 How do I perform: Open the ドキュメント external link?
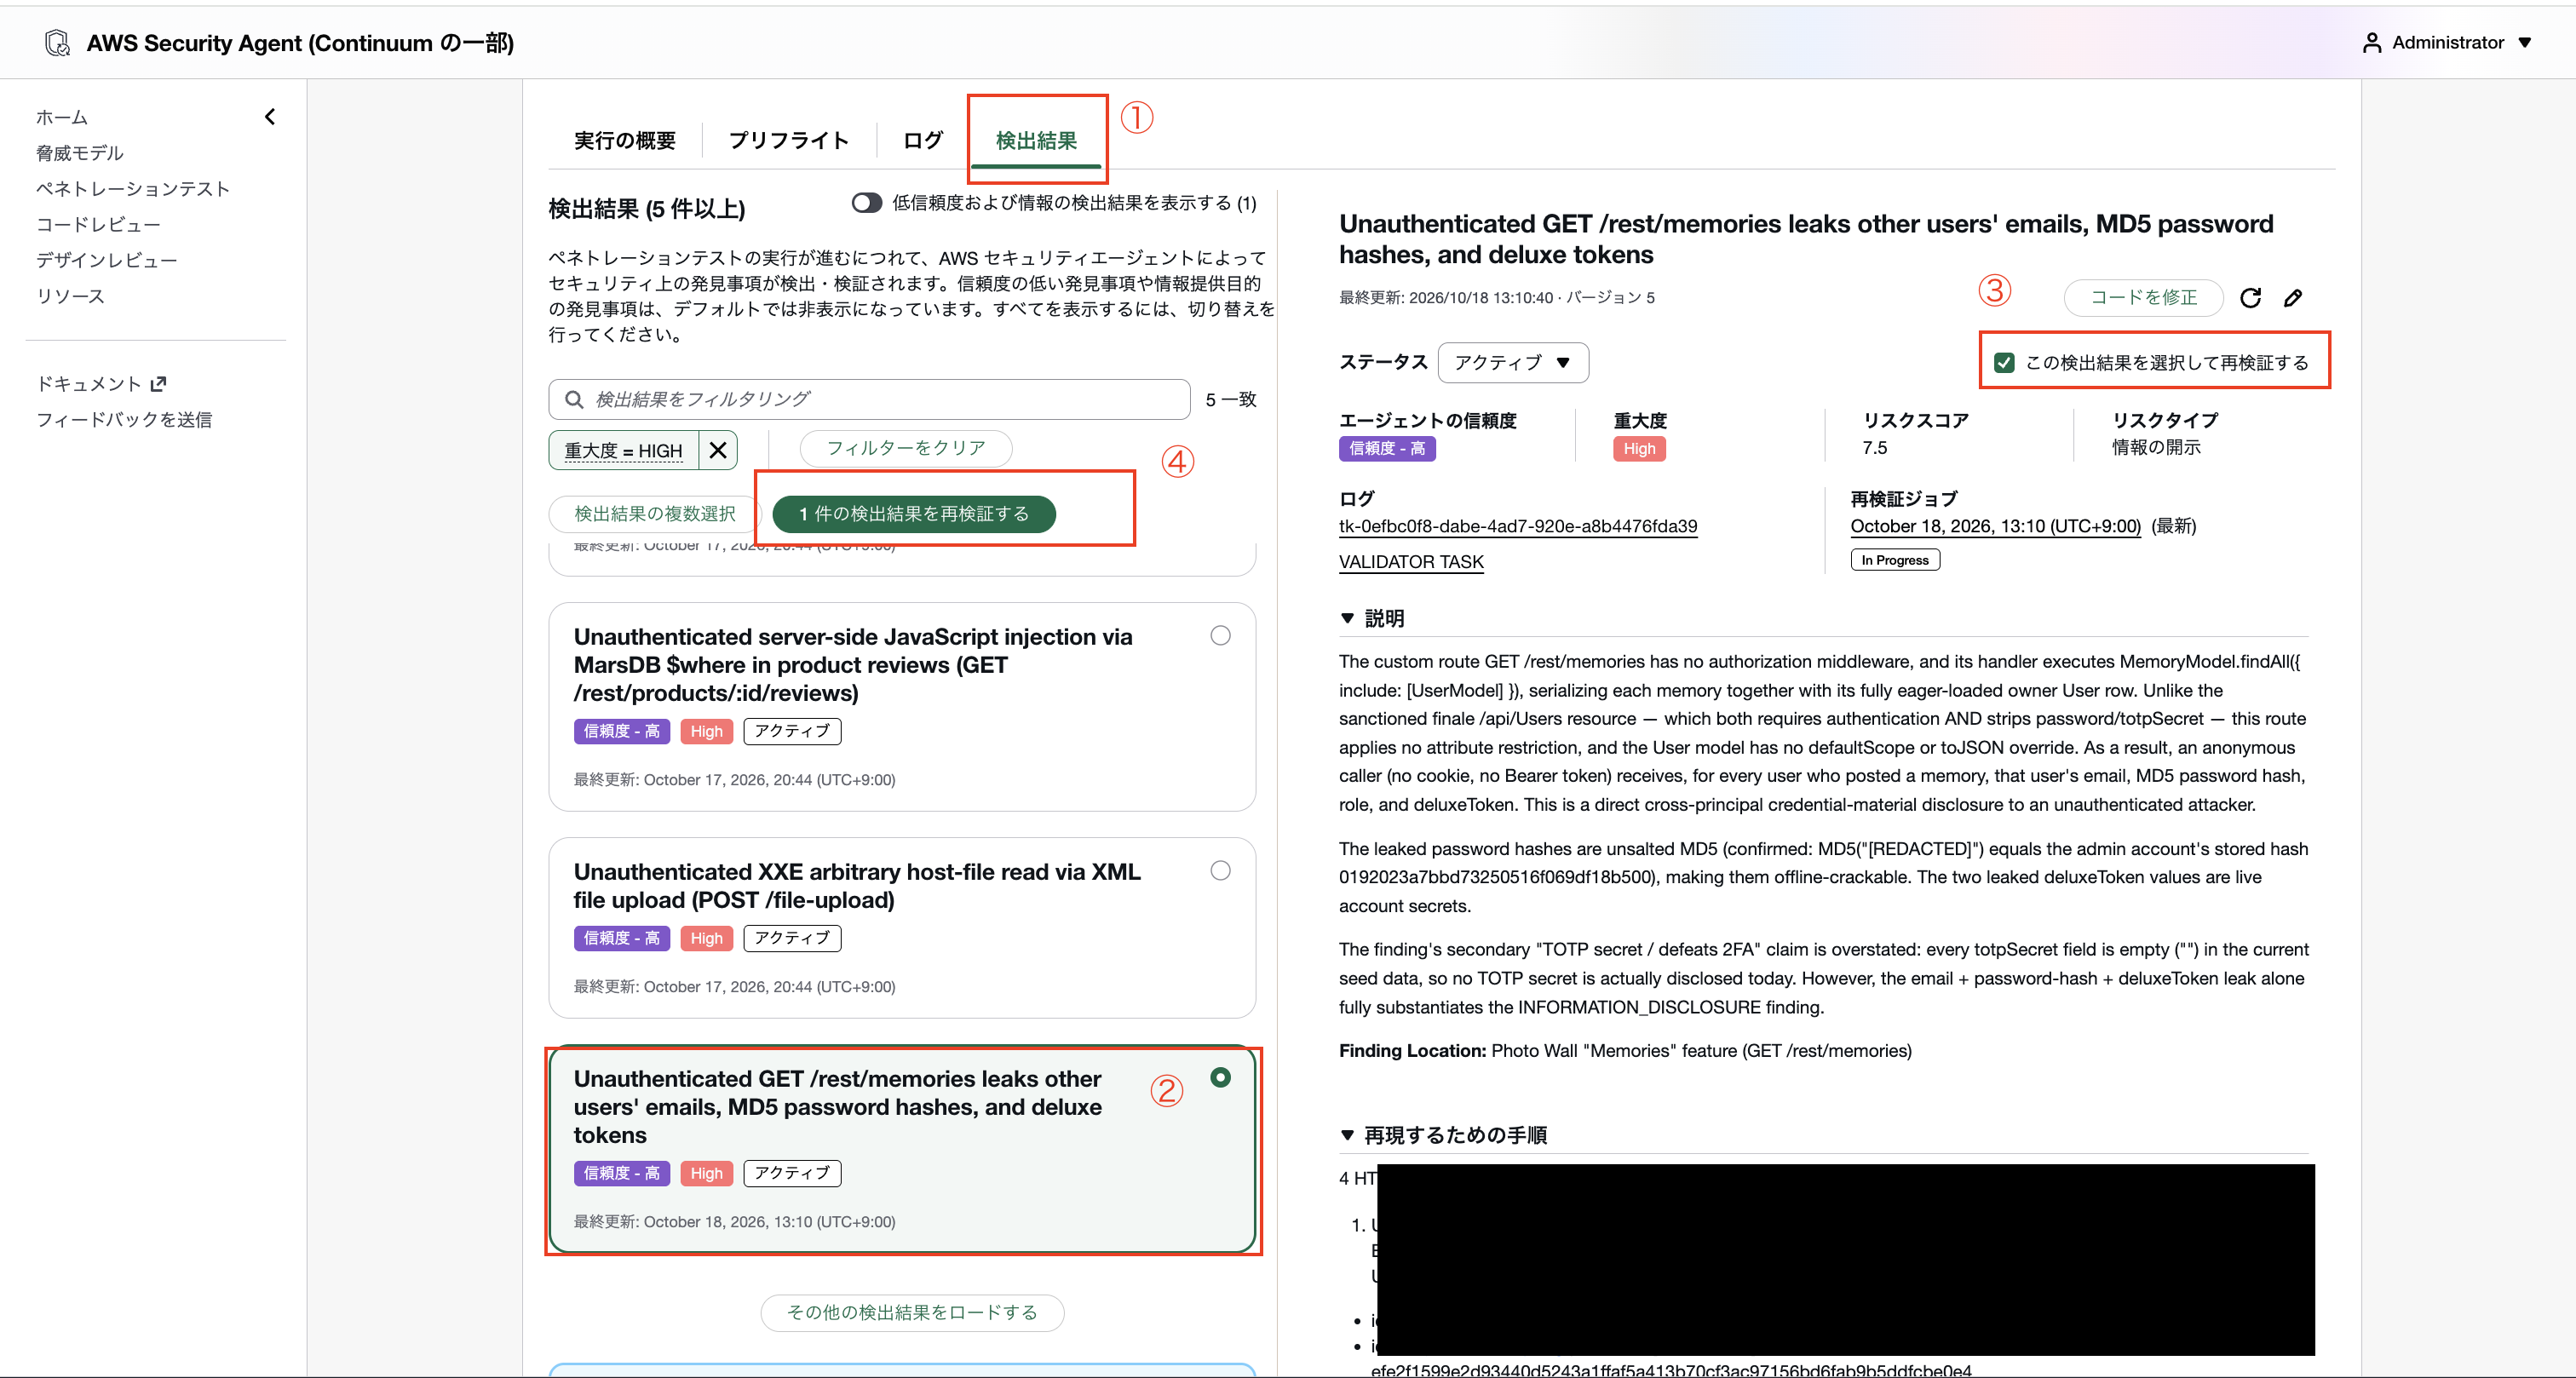pyautogui.click(x=101, y=384)
